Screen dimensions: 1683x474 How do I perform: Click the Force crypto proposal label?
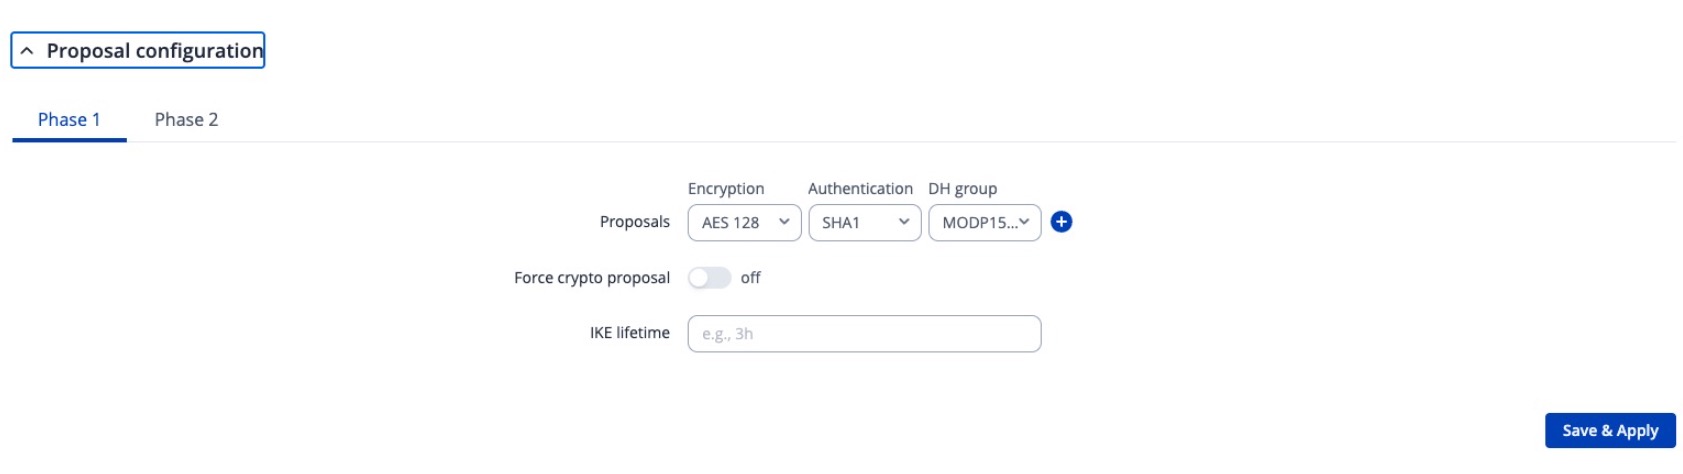[x=592, y=278]
